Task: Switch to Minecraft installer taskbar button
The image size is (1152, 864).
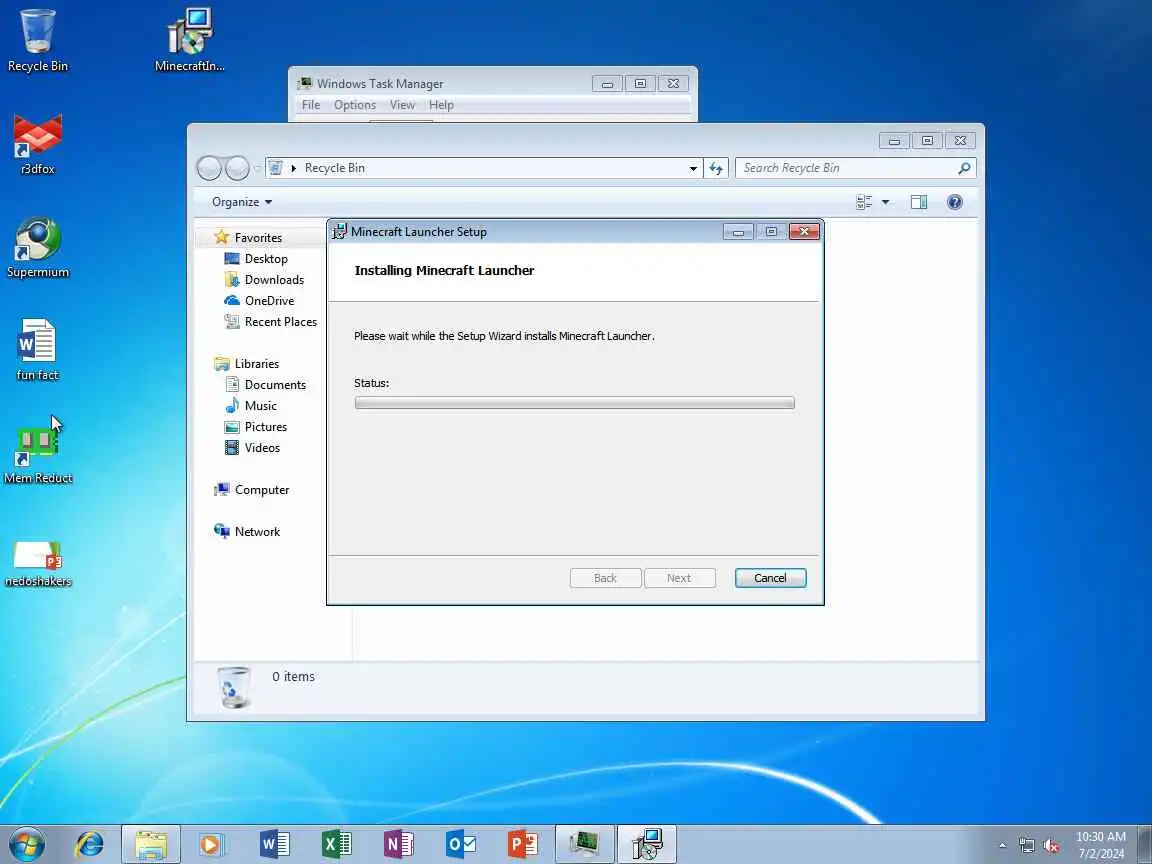Action: 647,844
